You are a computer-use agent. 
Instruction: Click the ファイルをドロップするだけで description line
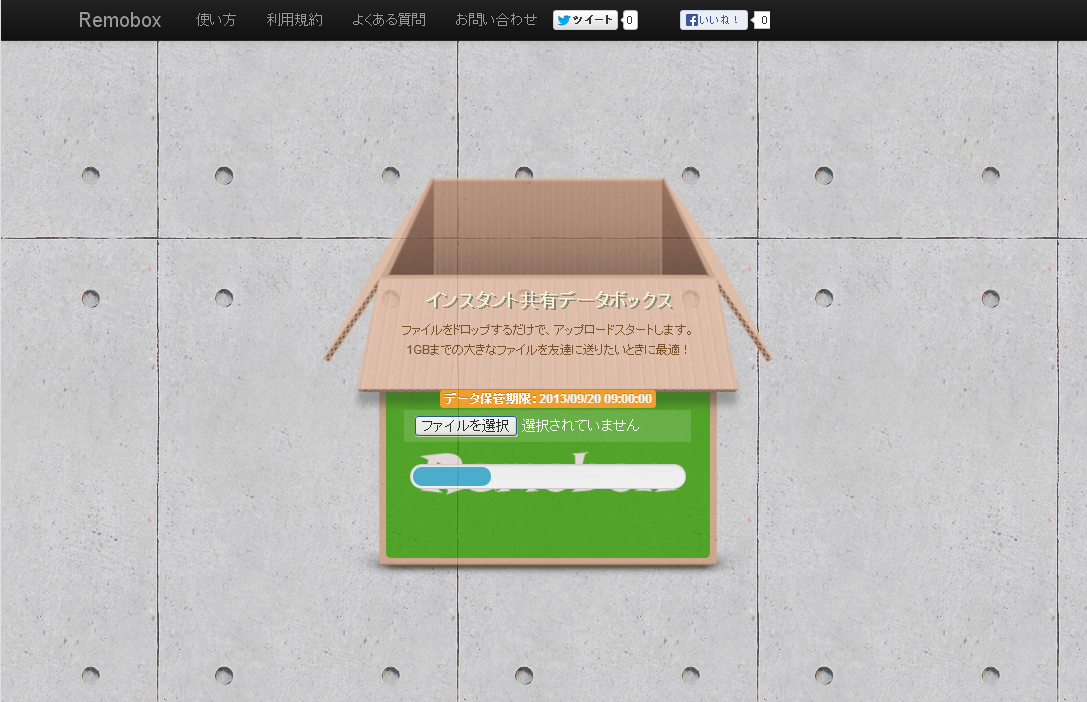tap(548, 329)
